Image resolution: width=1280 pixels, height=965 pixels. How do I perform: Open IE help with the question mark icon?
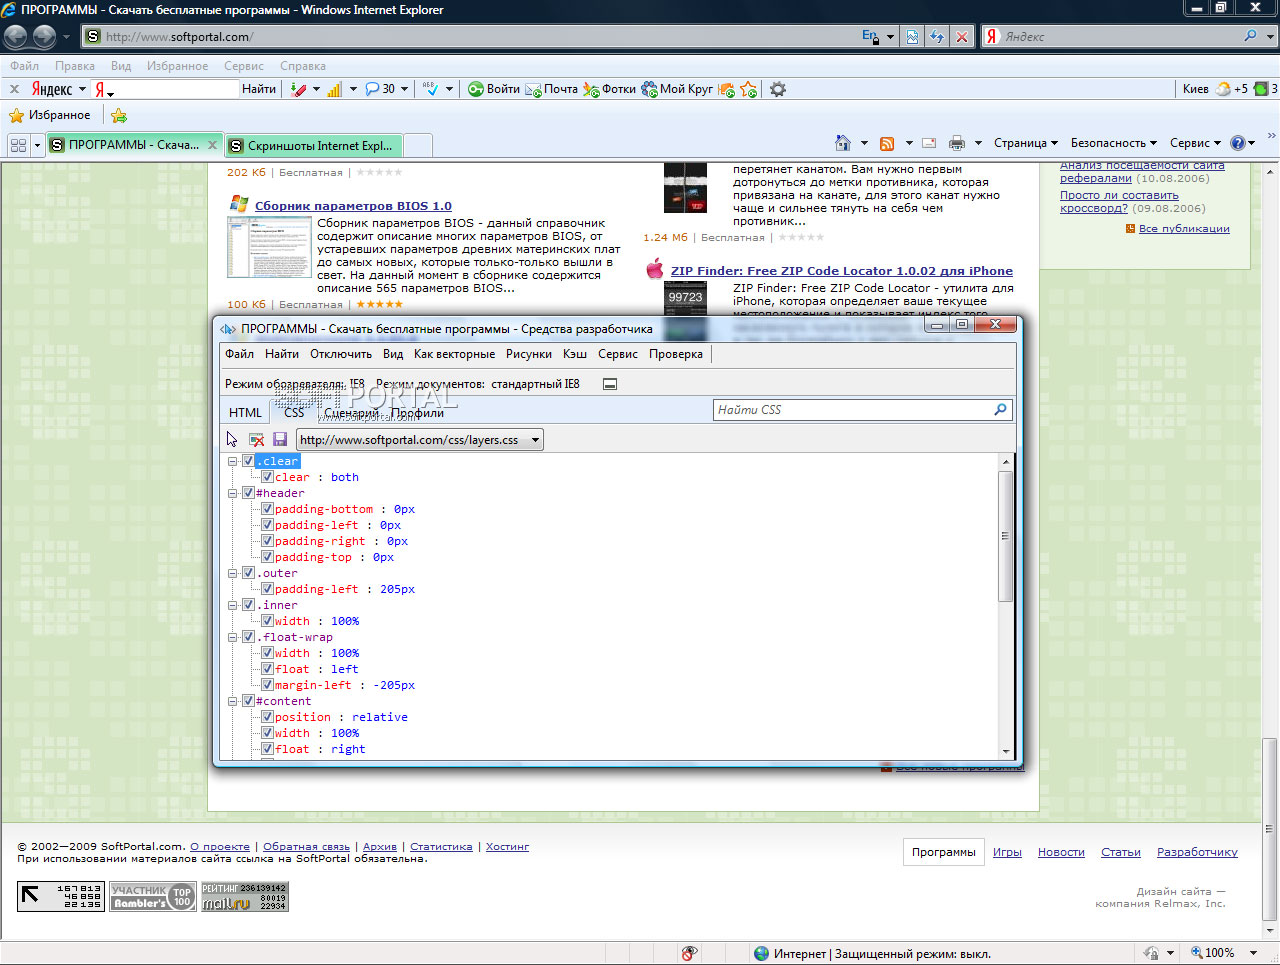(1238, 143)
